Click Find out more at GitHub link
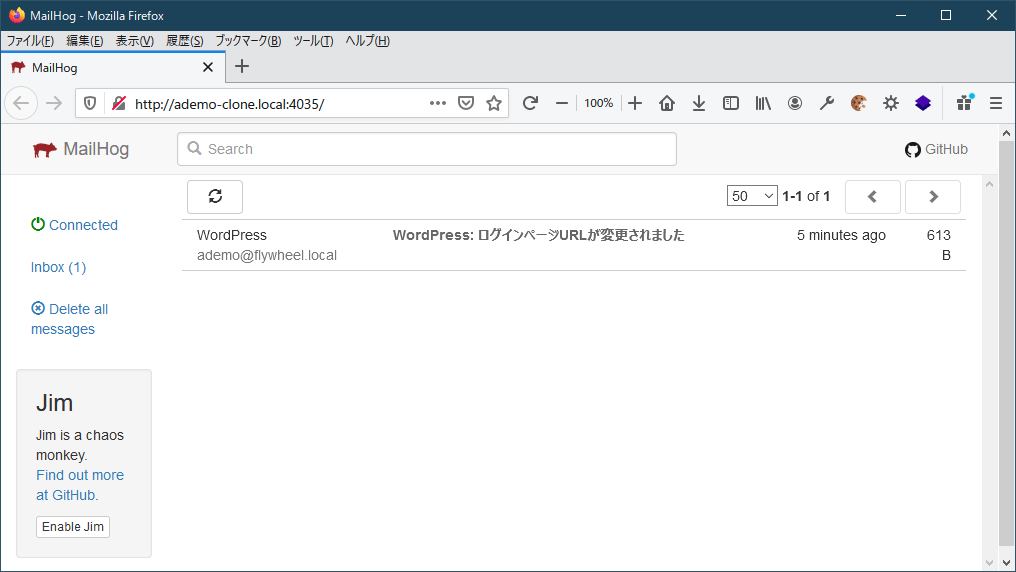 pyautogui.click(x=80, y=485)
